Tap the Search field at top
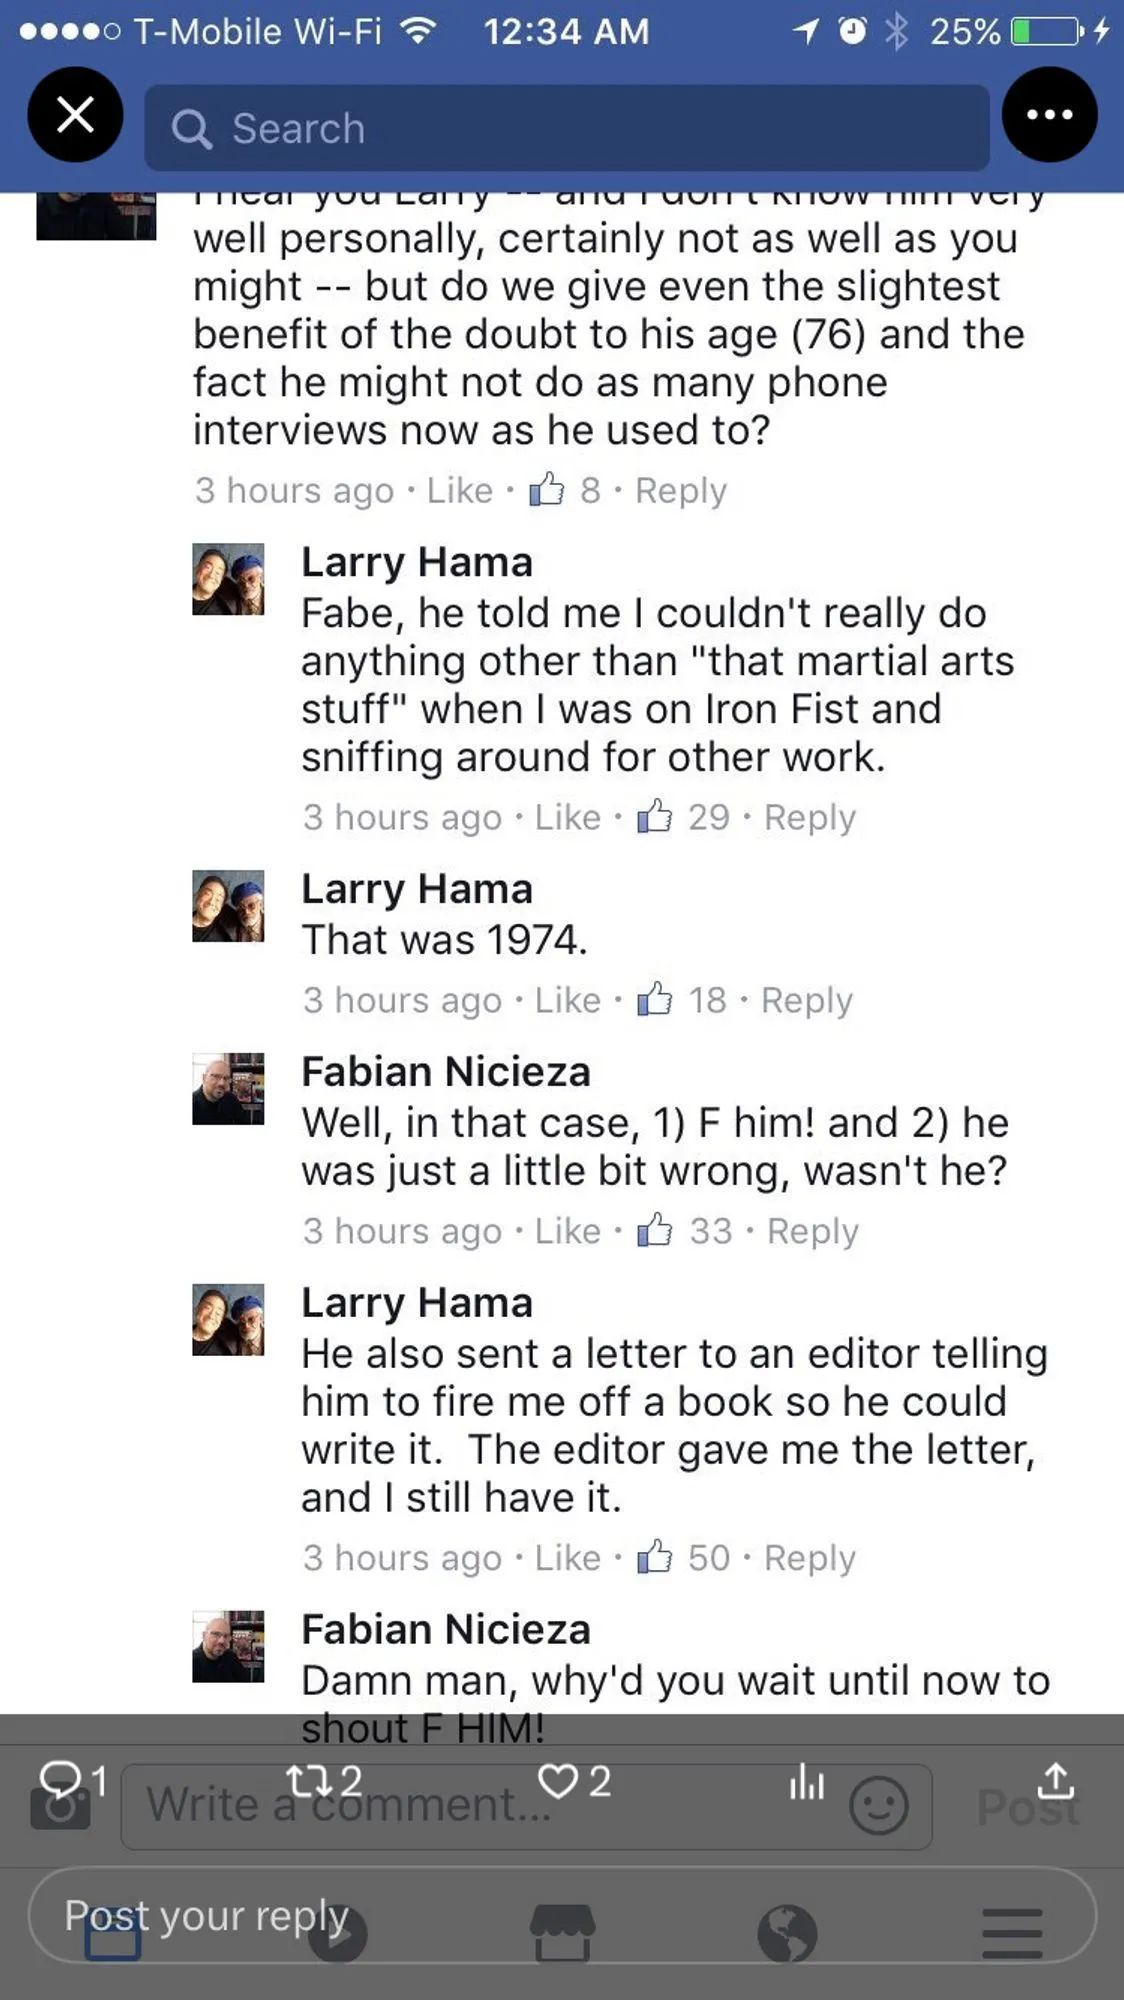 tap(566, 128)
